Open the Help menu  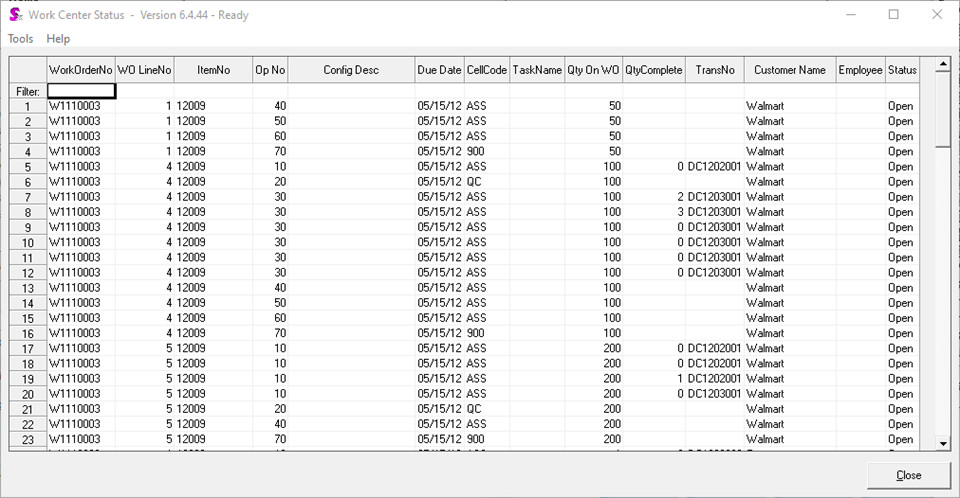59,39
